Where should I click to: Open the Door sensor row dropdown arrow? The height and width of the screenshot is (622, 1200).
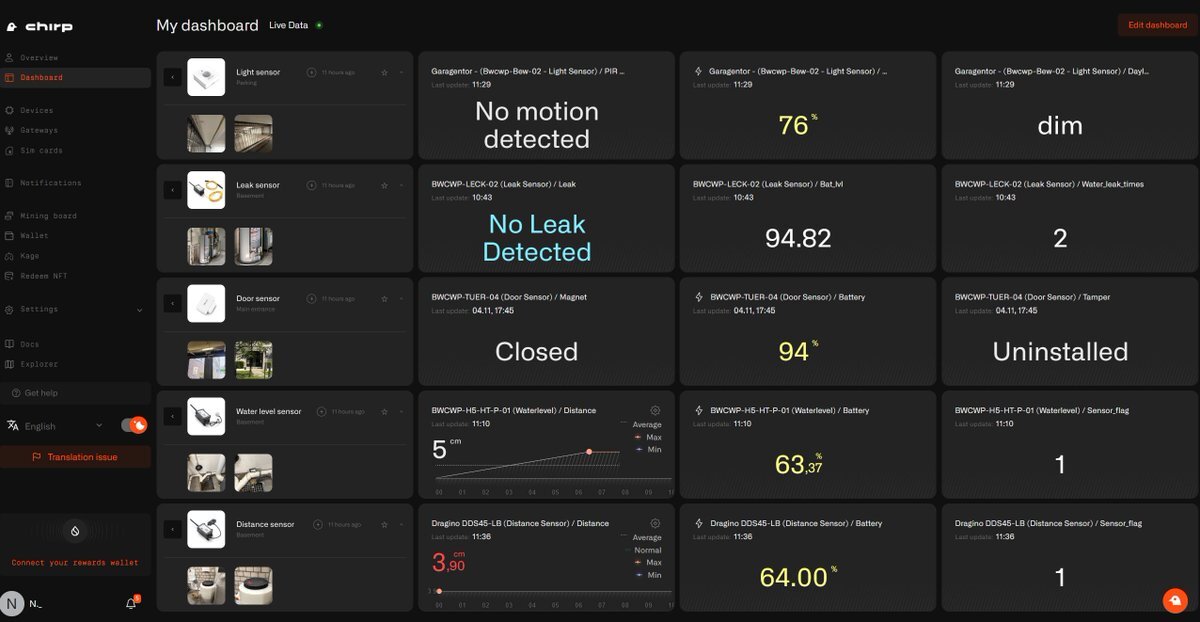pyautogui.click(x=401, y=298)
